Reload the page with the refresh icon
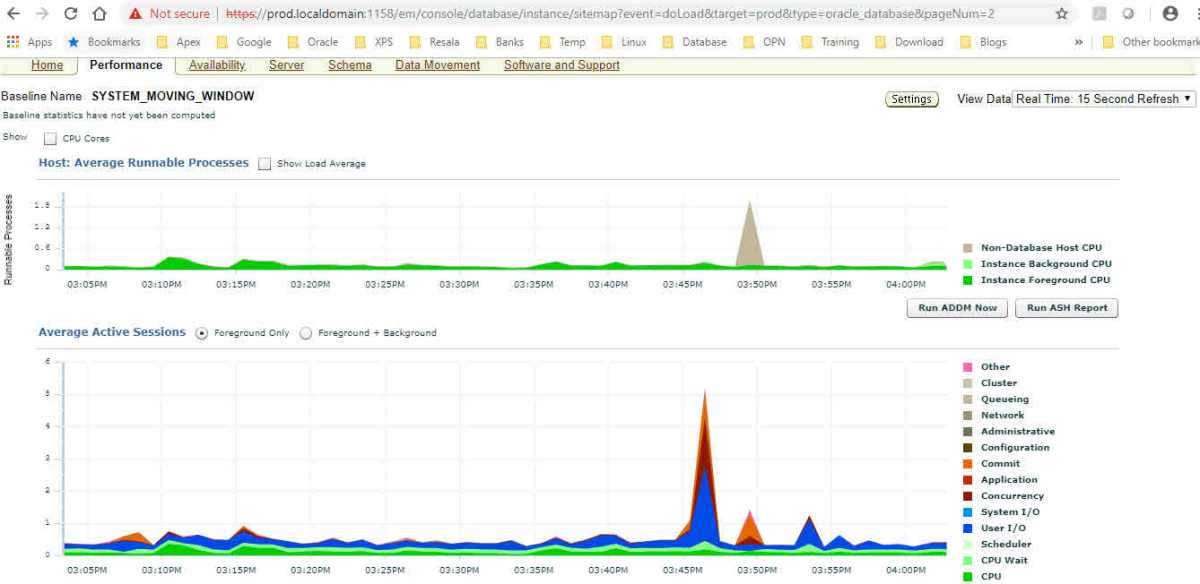1200x584 pixels. click(x=71, y=14)
